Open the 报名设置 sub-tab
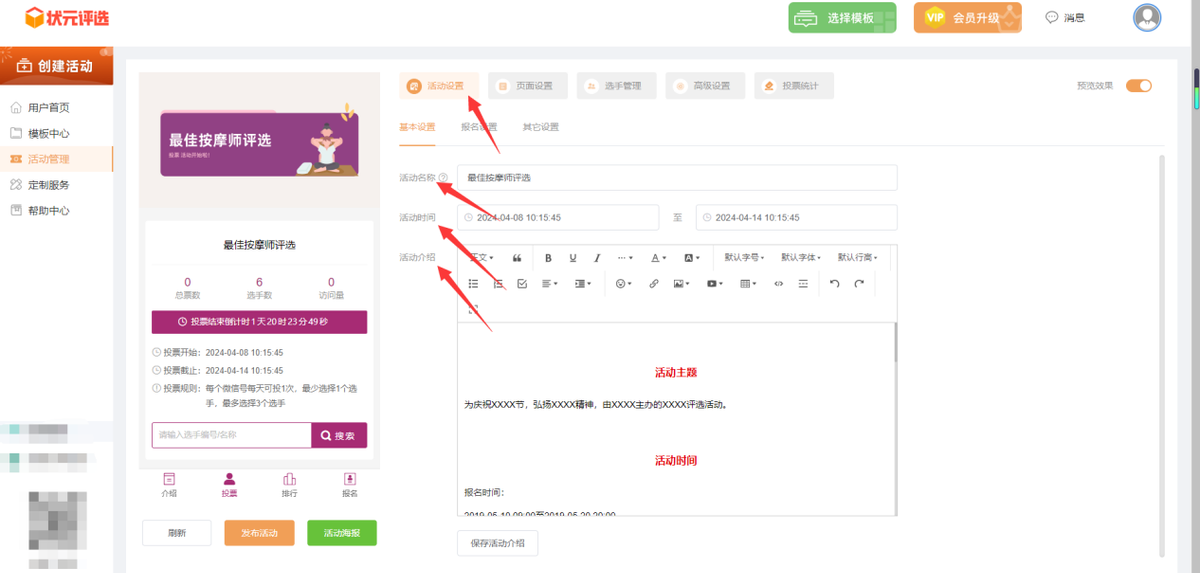Screen dimensions: 1200x573 [478, 128]
